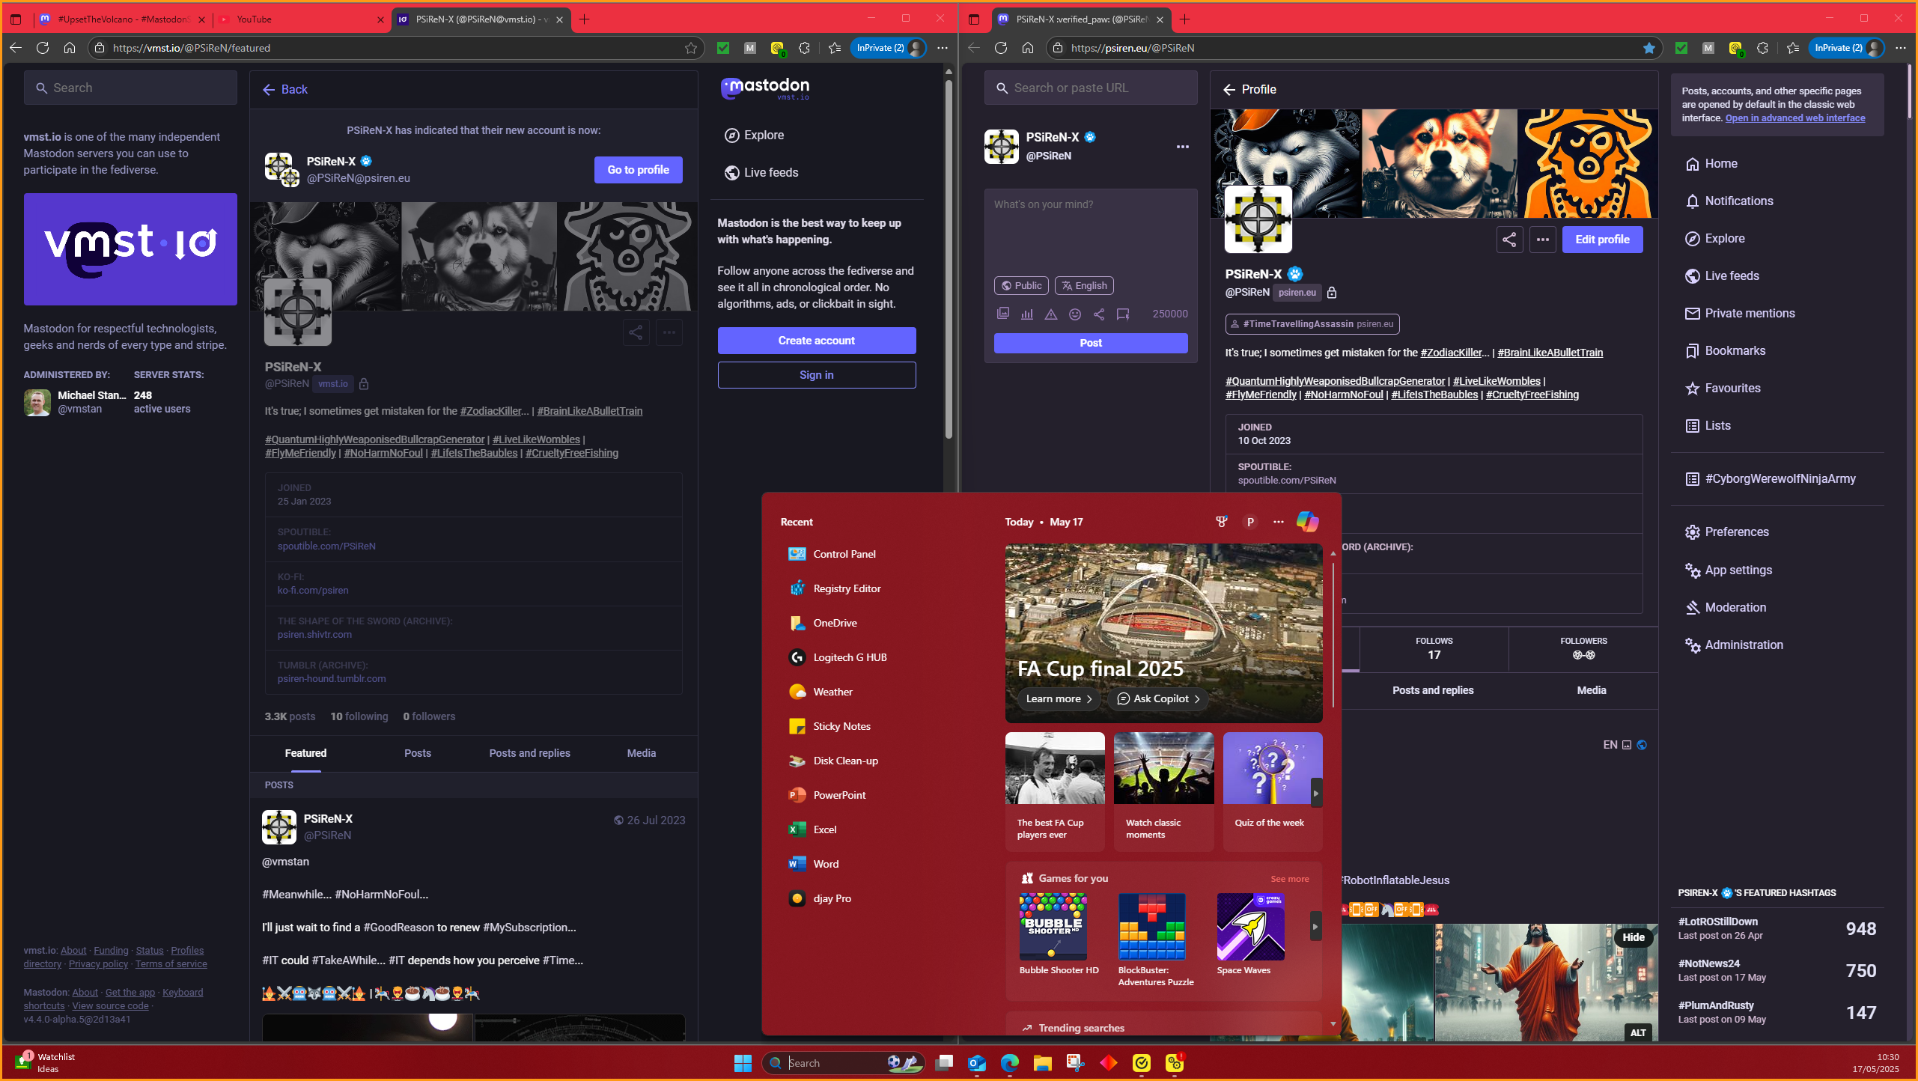Go Back on the vmst.io profile
Image resolution: width=1918 pixels, height=1081 pixels.
pos(285,89)
